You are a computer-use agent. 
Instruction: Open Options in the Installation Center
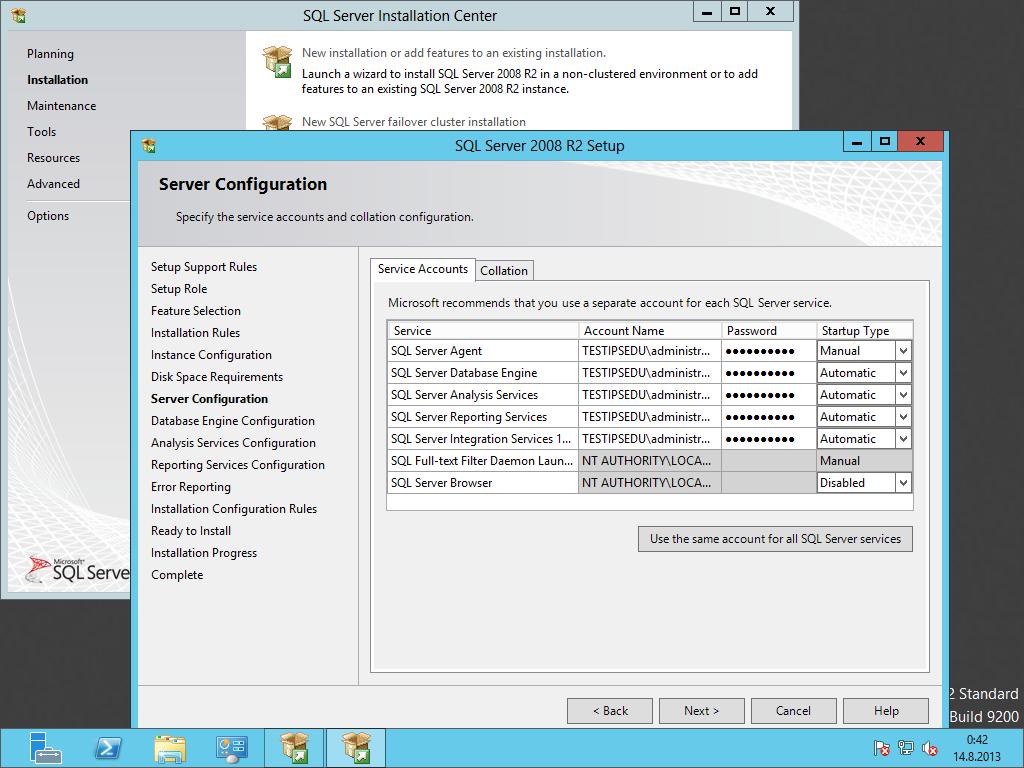pos(48,216)
